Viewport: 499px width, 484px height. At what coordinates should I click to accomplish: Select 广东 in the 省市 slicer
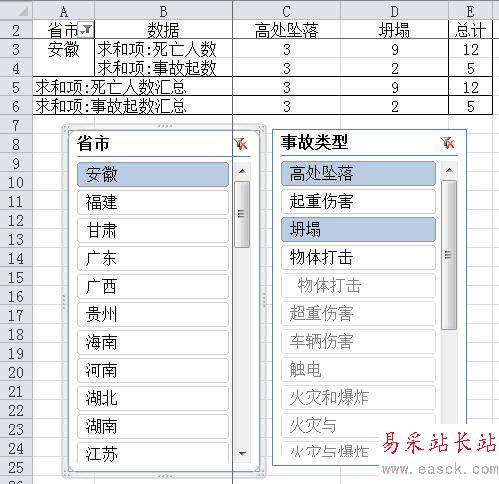click(x=153, y=258)
